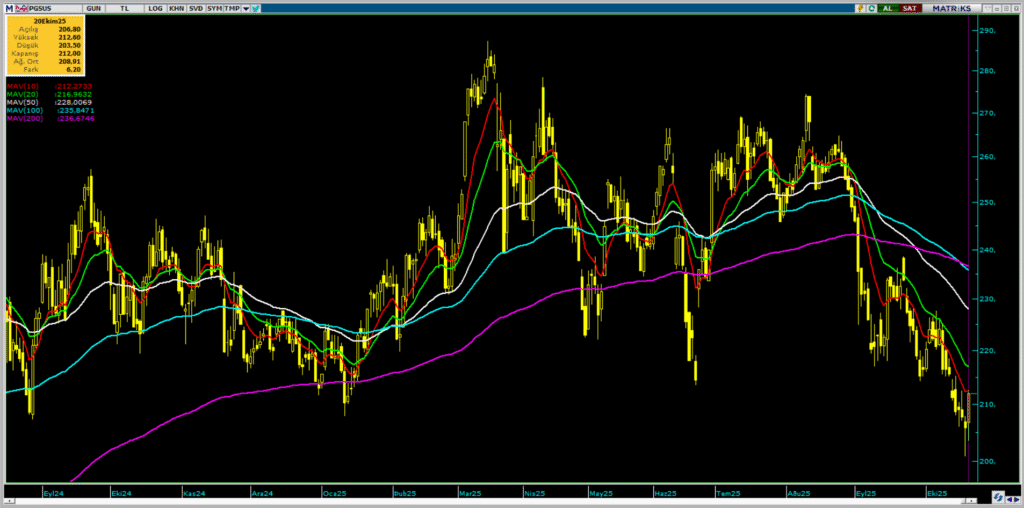Click the green refresh icon
Viewport: 1024px width, 508px height.
[871, 8]
